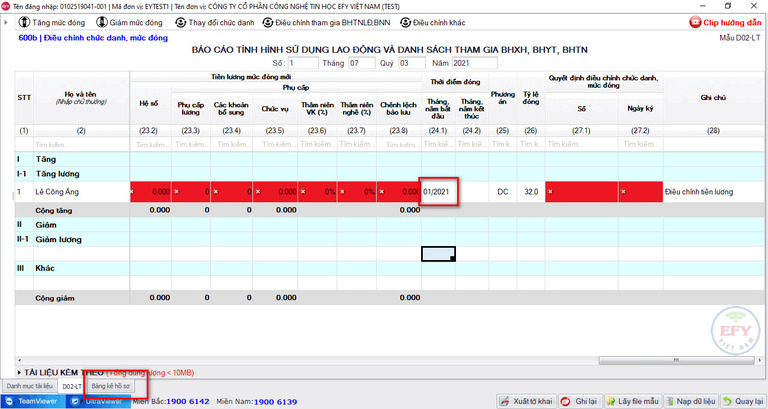Screen dimensions: 768x409
Task: Select the III Khác group row
Action: (x=389, y=268)
